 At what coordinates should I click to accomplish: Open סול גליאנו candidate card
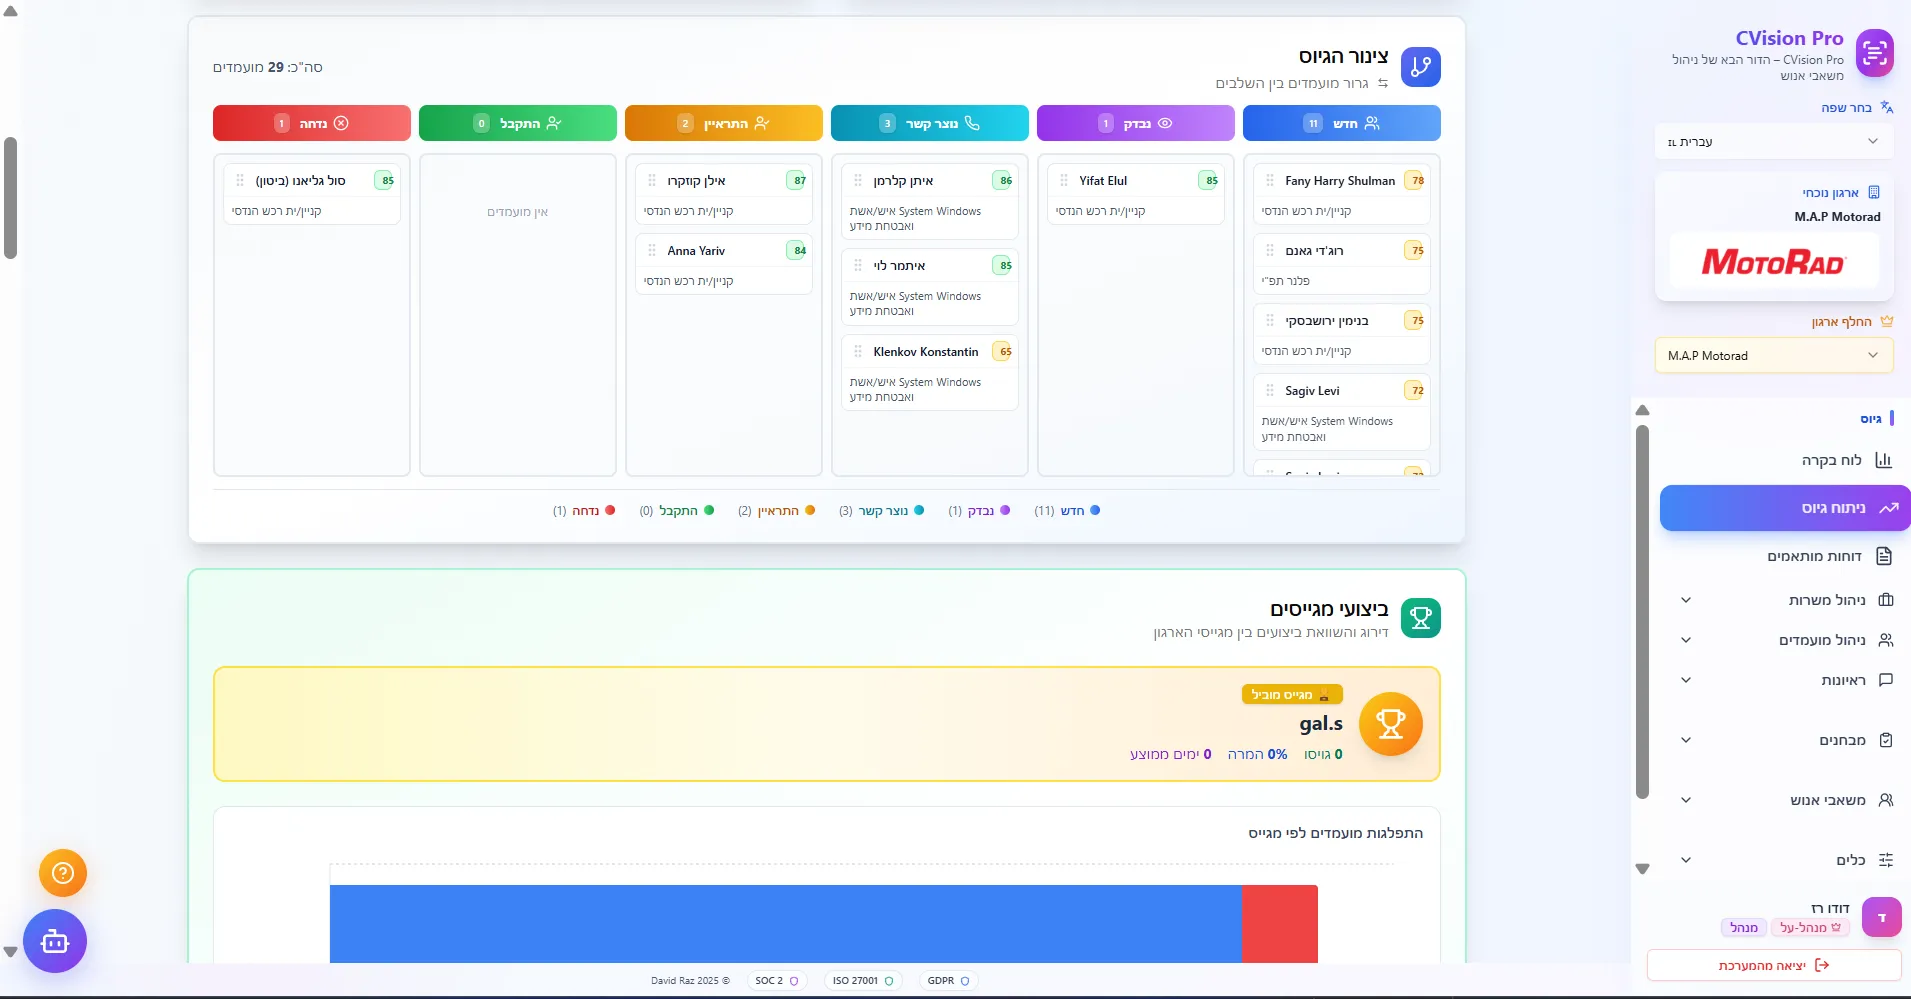(312, 194)
